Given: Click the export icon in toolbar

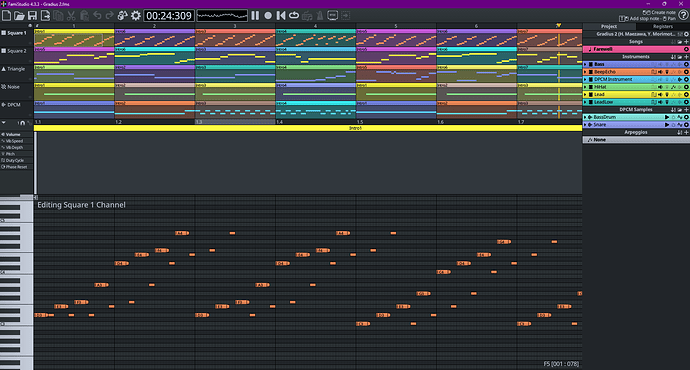Looking at the screenshot, I should [45, 16].
